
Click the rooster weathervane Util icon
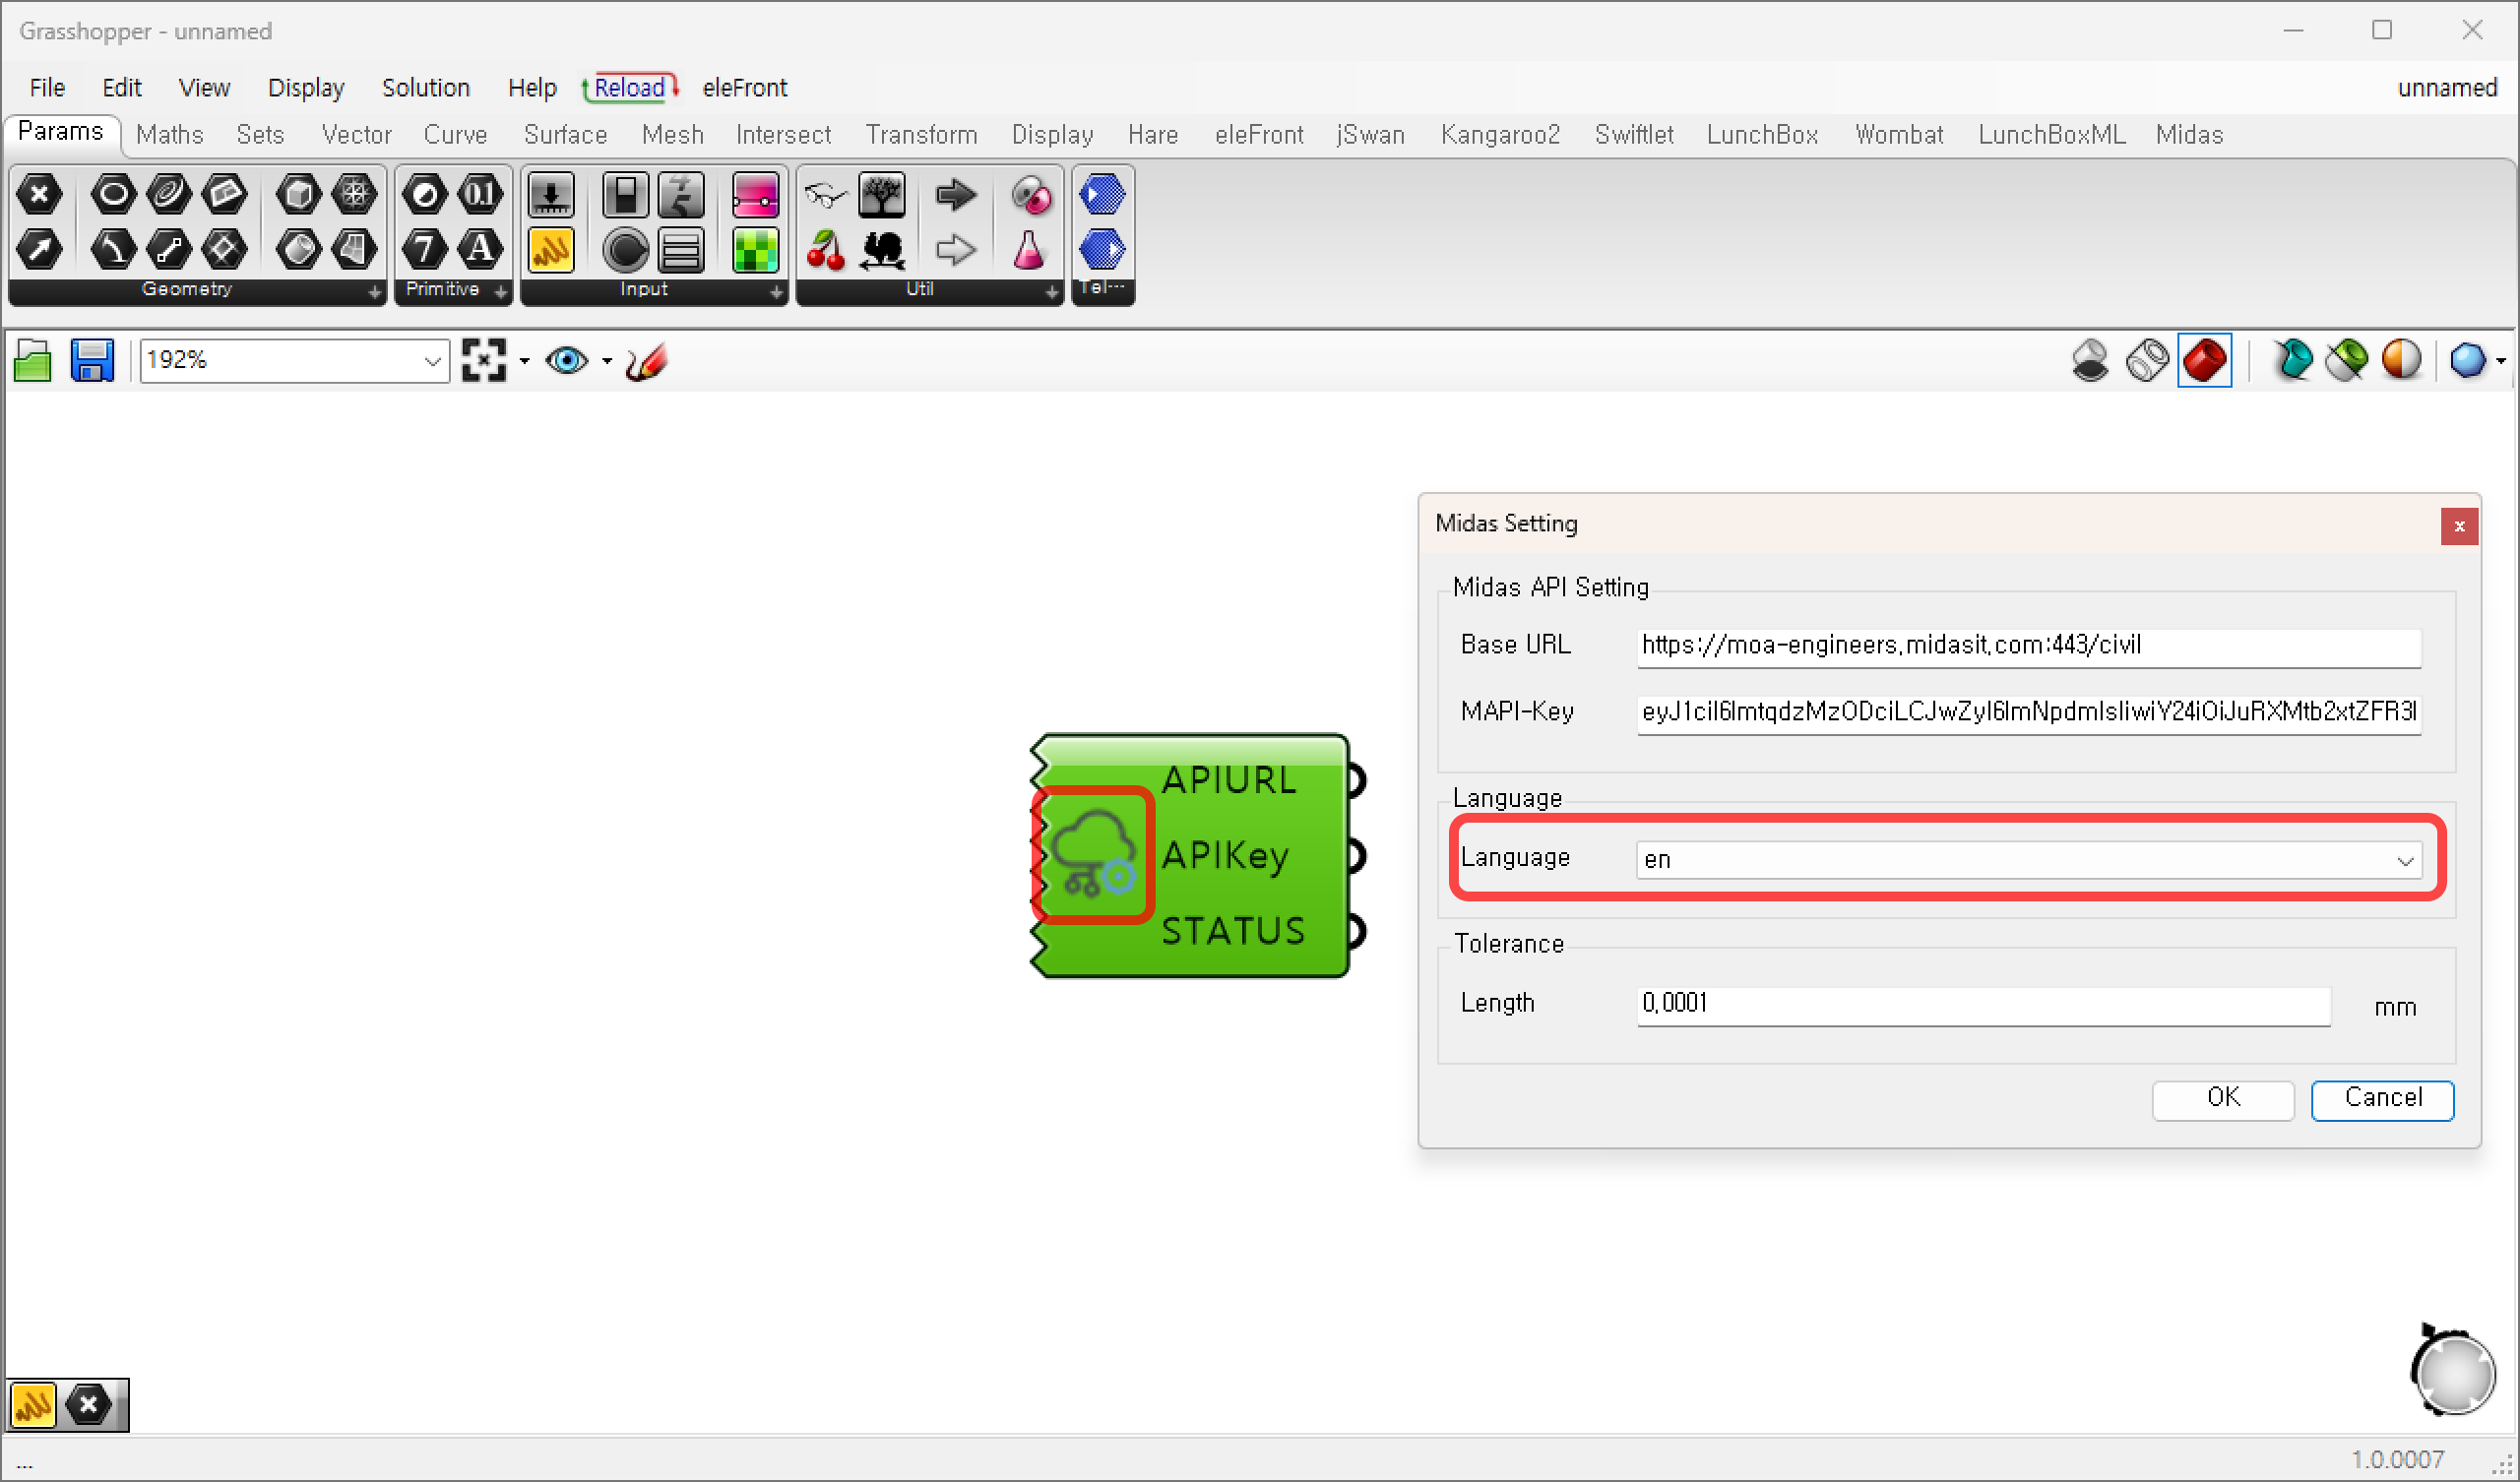[882, 250]
